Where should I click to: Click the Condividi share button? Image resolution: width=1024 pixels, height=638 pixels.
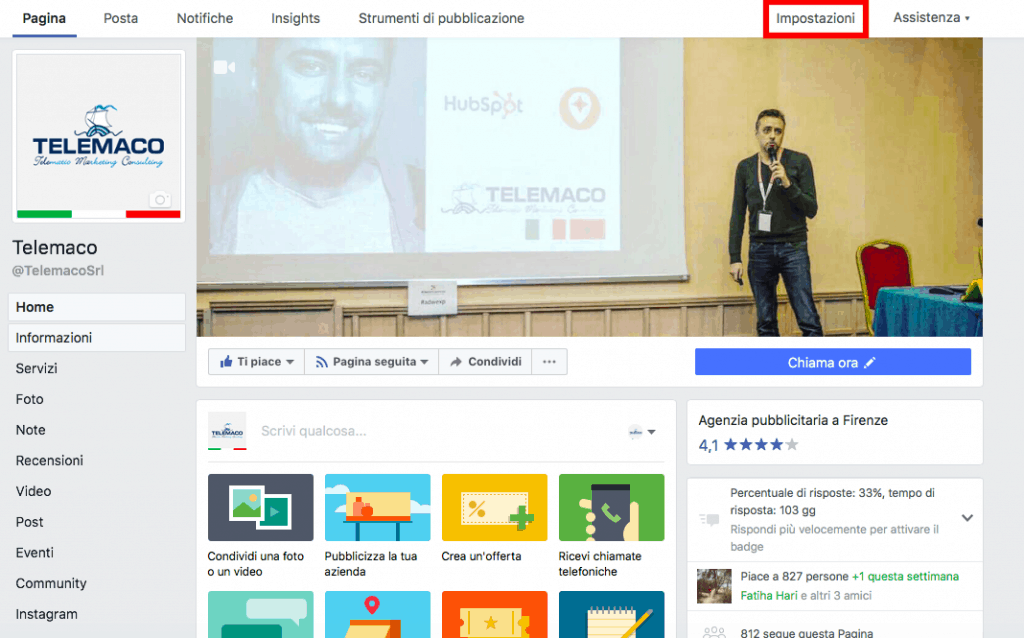(485, 362)
